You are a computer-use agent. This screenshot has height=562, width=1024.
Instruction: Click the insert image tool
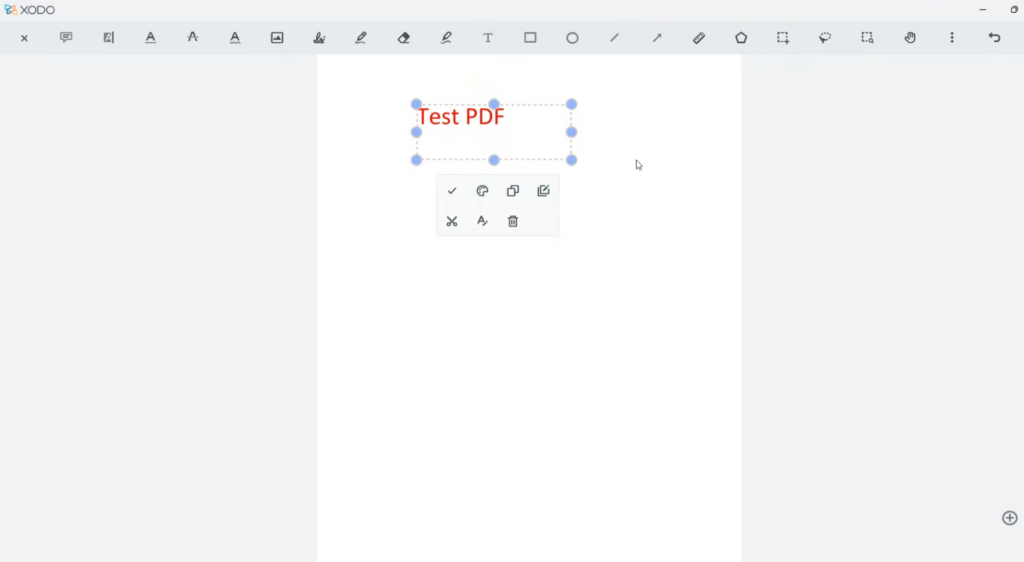pyautogui.click(x=277, y=38)
